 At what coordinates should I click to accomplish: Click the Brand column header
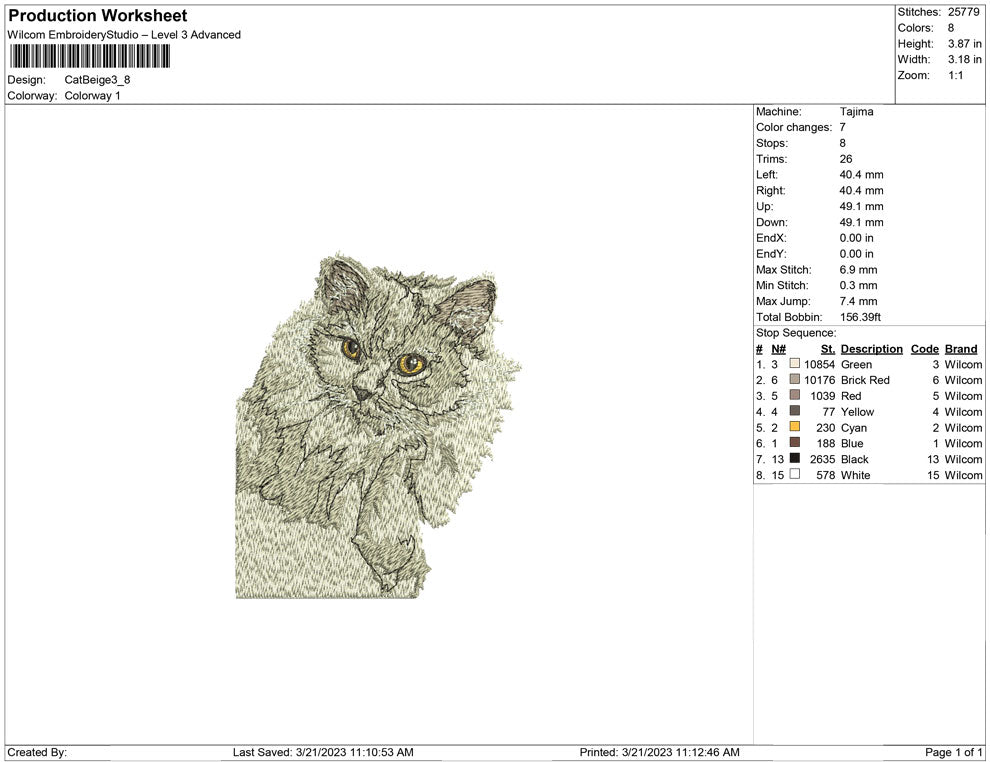point(960,349)
